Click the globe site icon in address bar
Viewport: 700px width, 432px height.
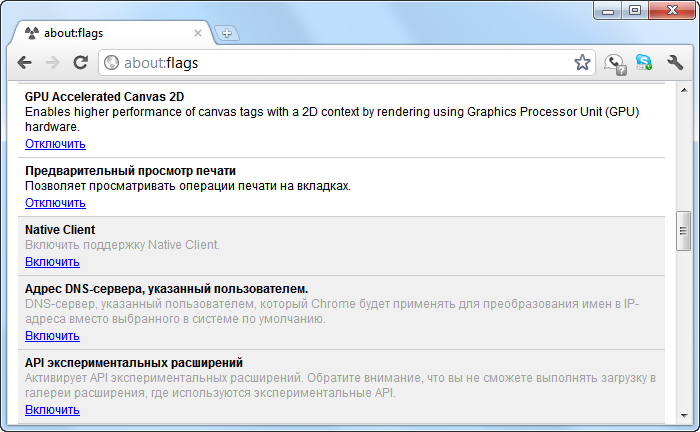coord(111,63)
